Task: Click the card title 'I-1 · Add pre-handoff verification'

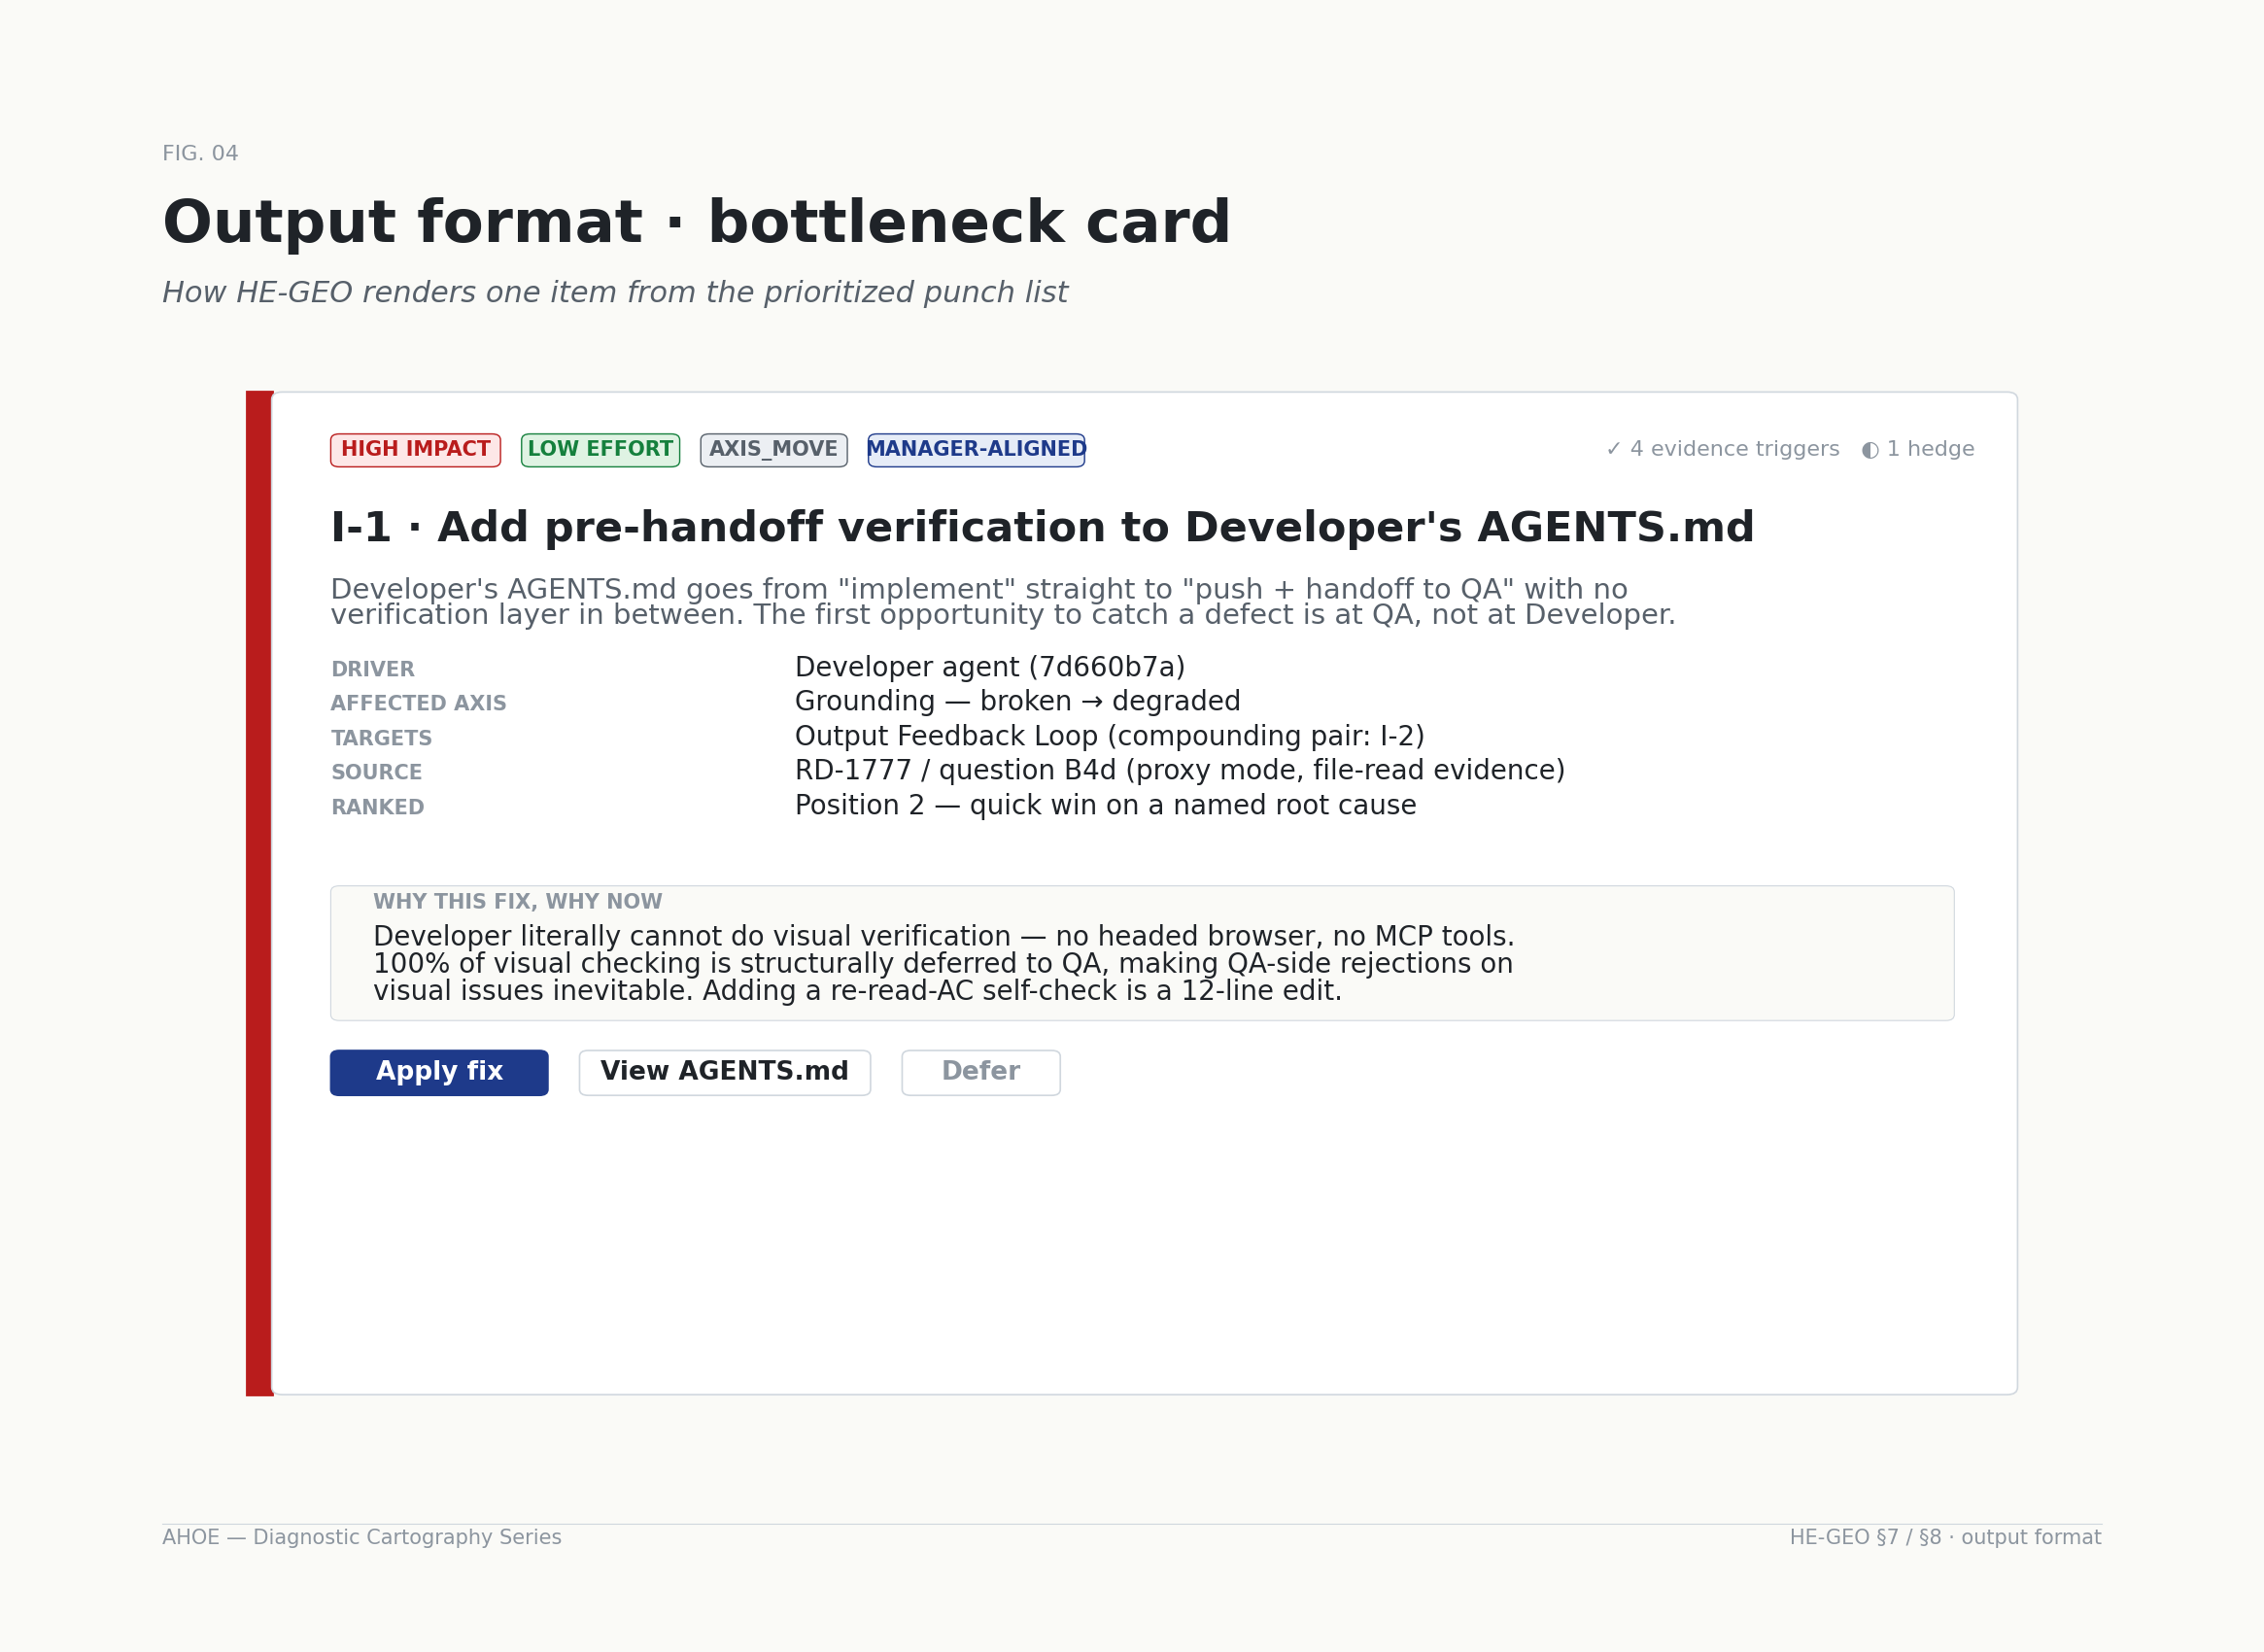Action: coord(1042,528)
